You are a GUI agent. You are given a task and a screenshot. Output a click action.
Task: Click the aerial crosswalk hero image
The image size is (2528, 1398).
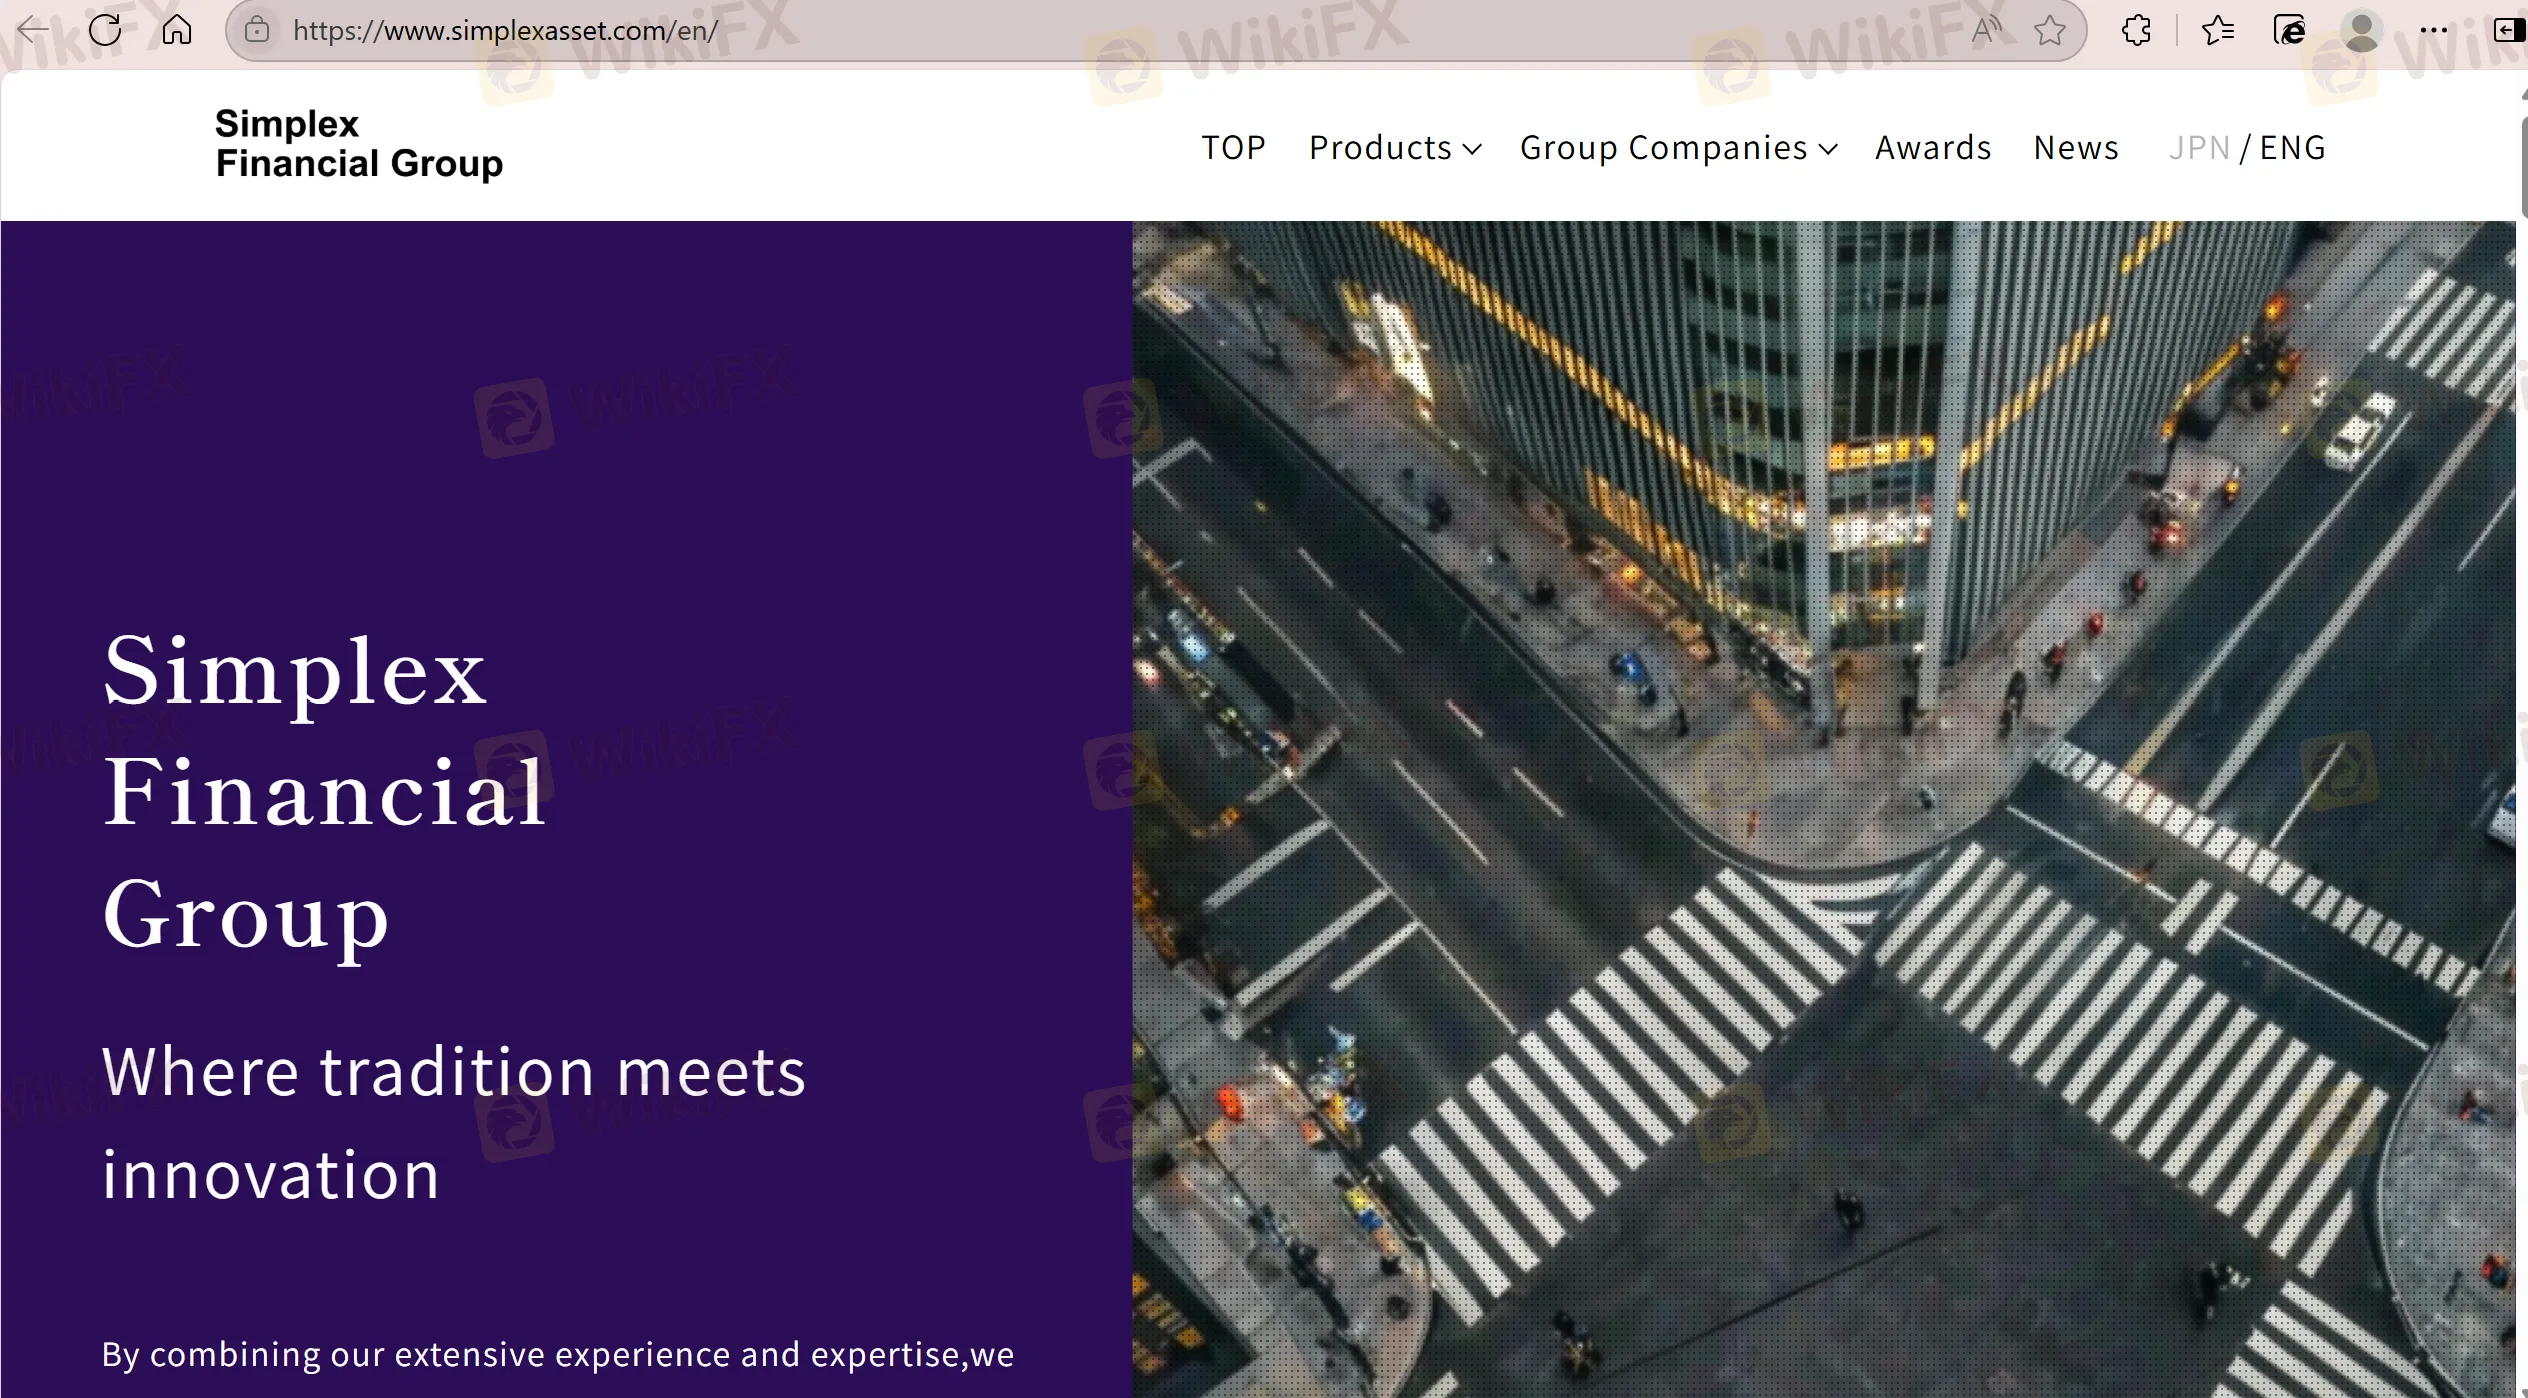(x=1824, y=809)
